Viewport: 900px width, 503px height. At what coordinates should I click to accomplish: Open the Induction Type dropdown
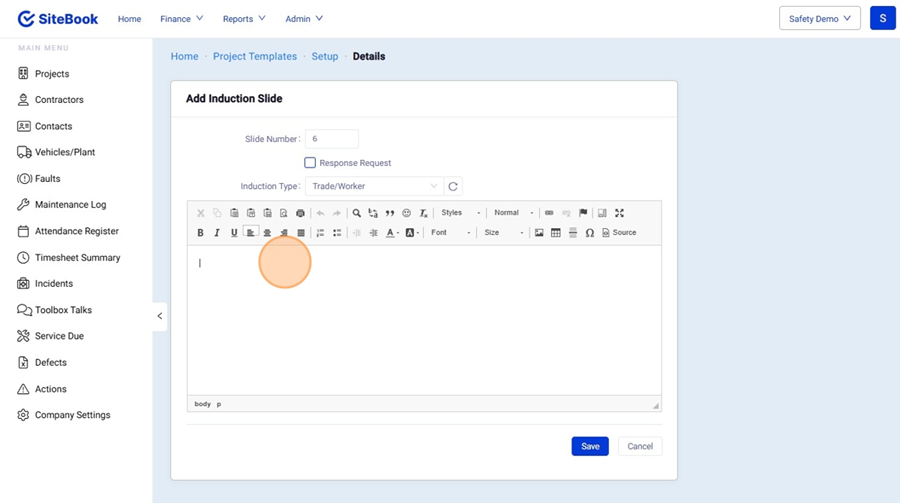pos(373,187)
